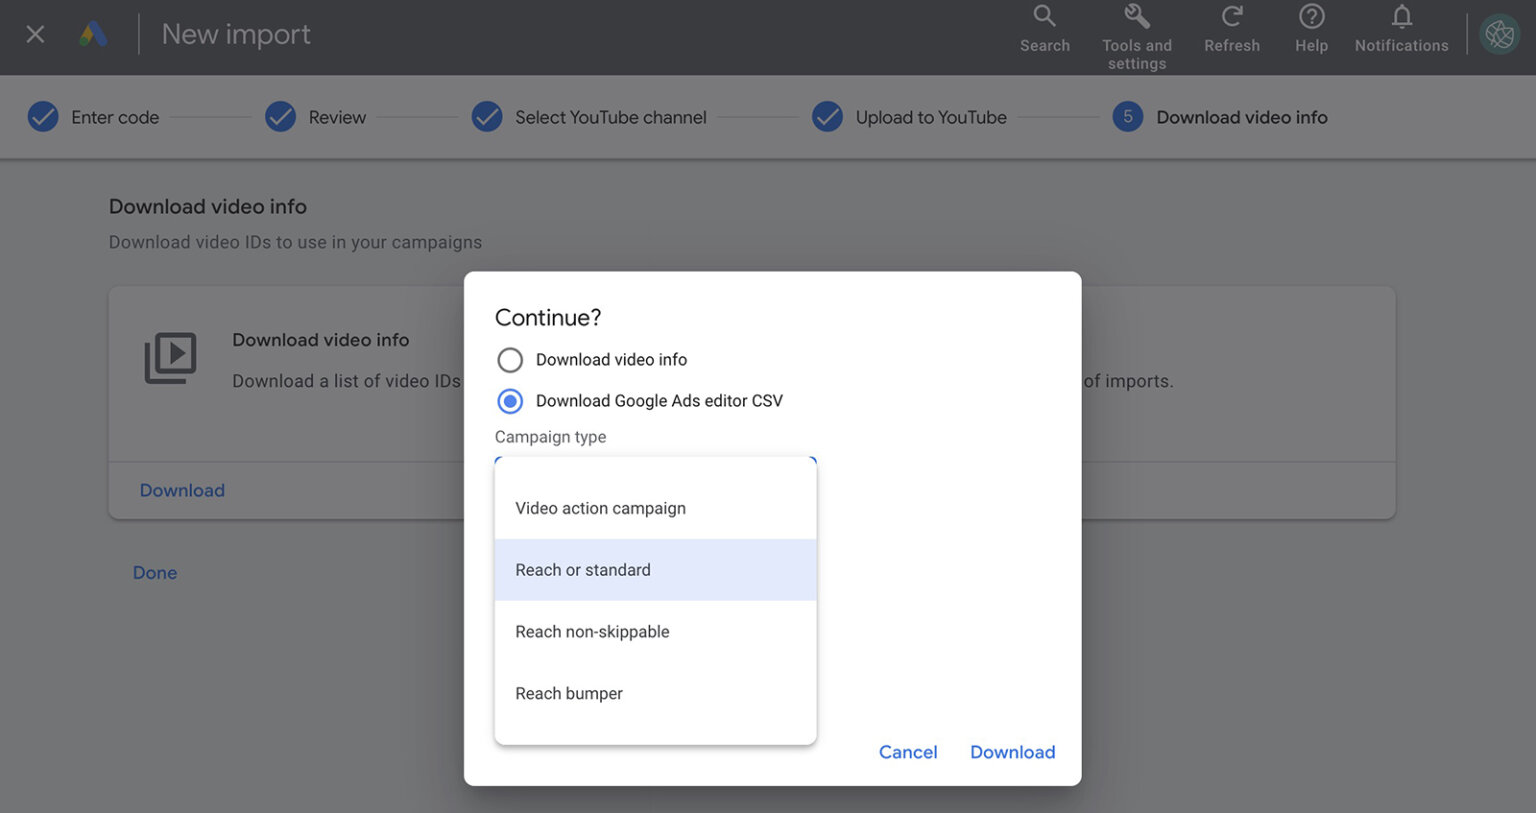Viewport: 1536px width, 813px height.
Task: Click the Done link
Action: click(x=155, y=573)
